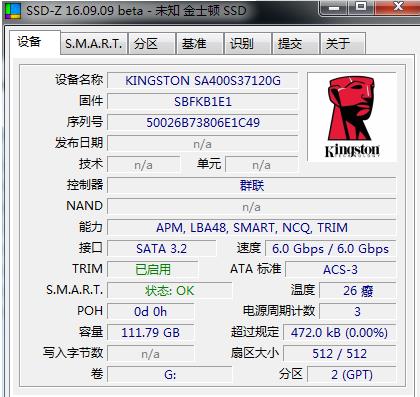The image size is (420, 397).
Task: Minimize the SSD-Z window
Action: pyautogui.click(x=334, y=7)
